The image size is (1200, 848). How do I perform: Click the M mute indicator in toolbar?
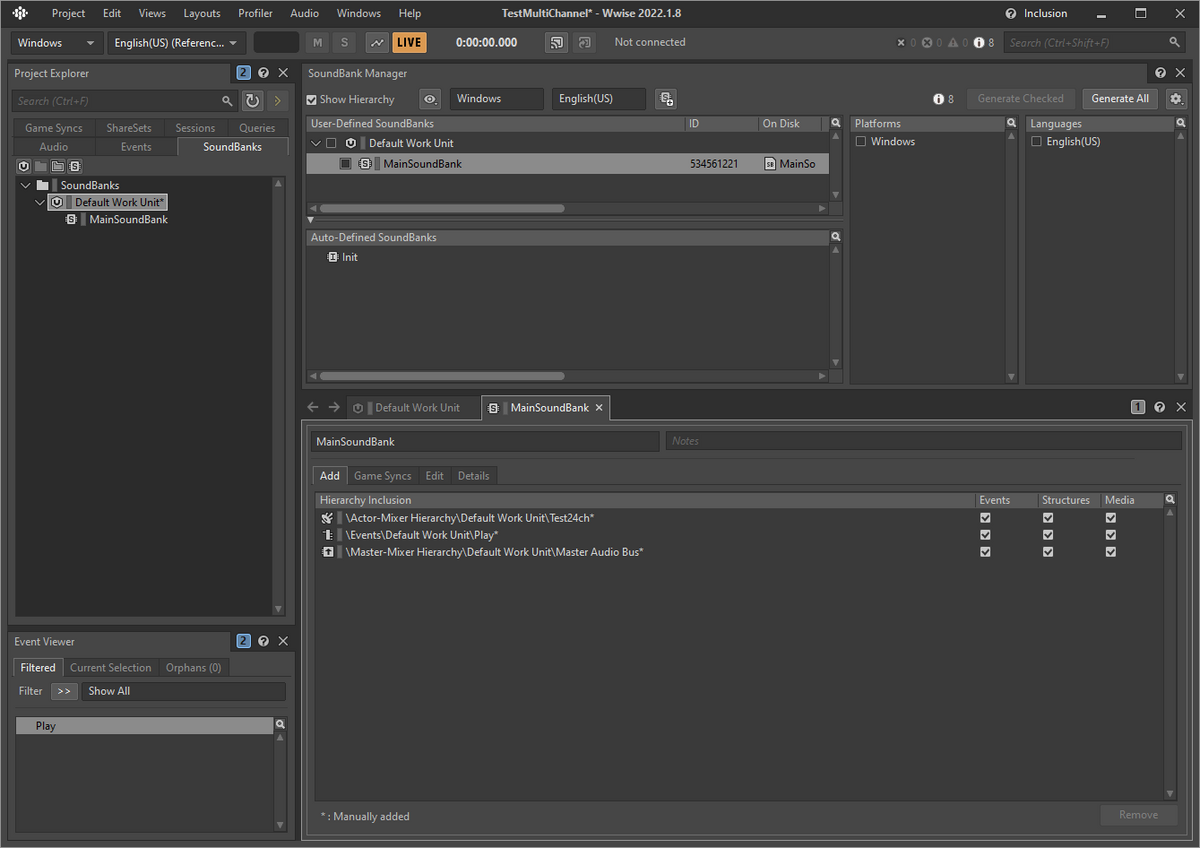pos(318,43)
